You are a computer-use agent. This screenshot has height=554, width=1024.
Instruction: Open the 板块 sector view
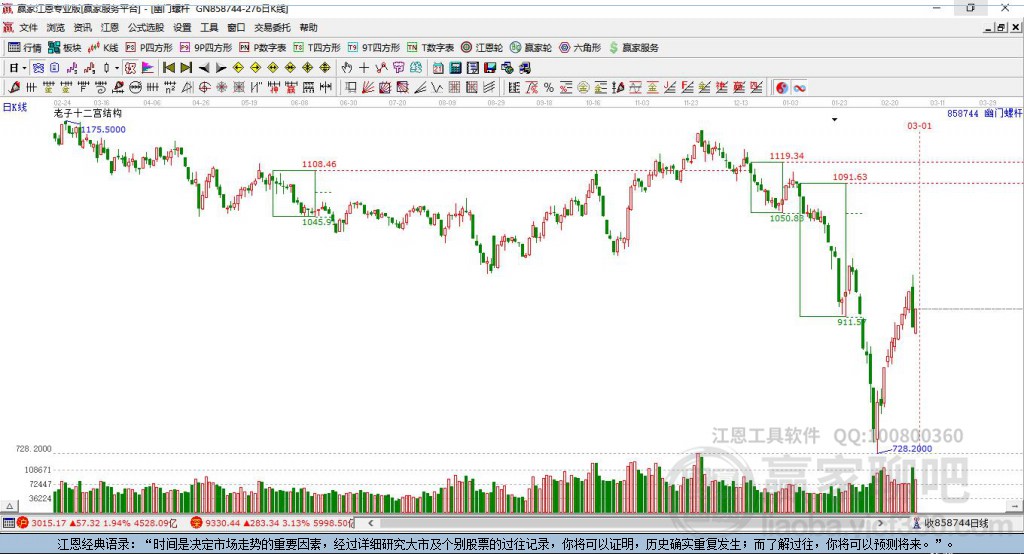click(x=64, y=48)
